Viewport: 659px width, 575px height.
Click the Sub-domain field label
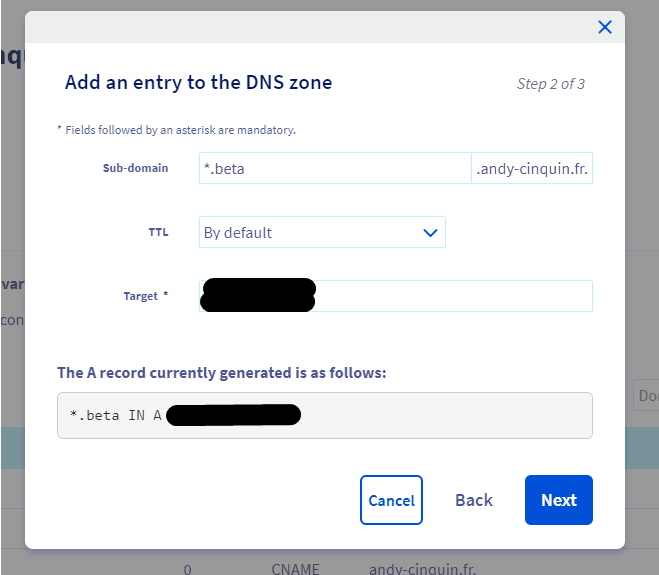[135, 168]
